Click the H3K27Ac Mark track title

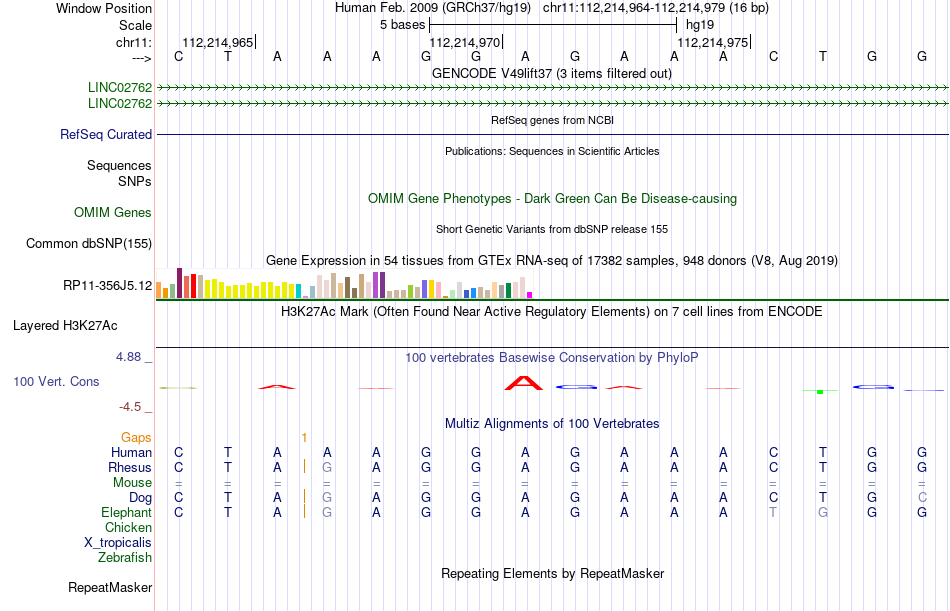[x=552, y=312]
